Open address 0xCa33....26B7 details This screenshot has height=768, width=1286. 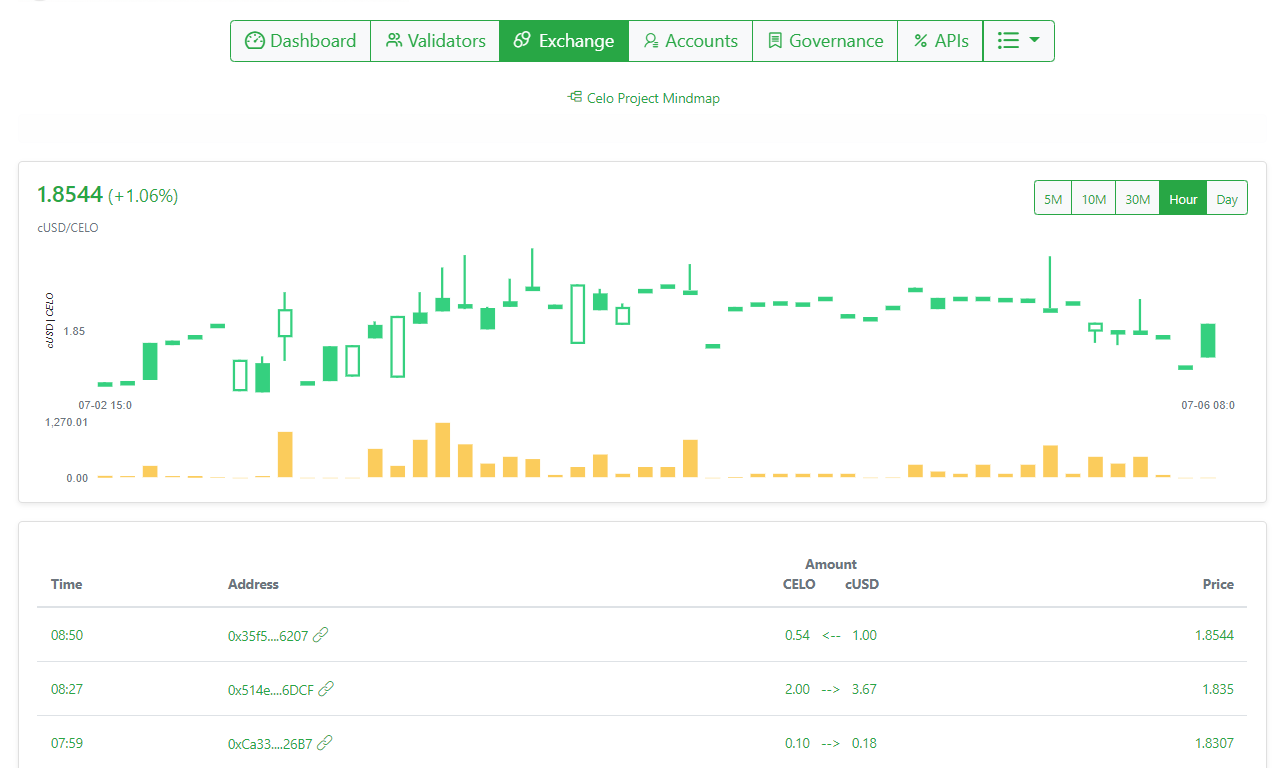tap(270, 743)
